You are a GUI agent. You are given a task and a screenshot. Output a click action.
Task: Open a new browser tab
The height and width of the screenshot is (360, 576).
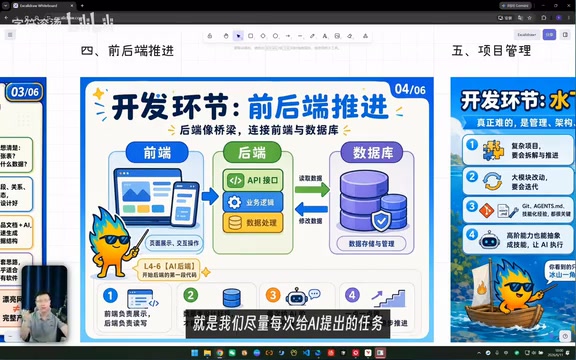(82, 6)
